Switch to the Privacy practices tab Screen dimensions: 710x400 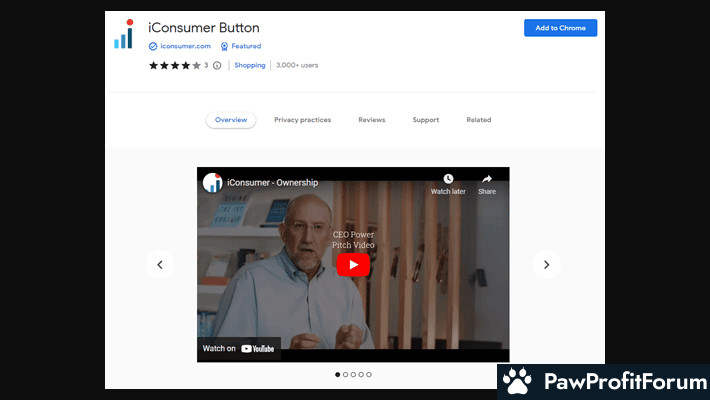(x=302, y=120)
